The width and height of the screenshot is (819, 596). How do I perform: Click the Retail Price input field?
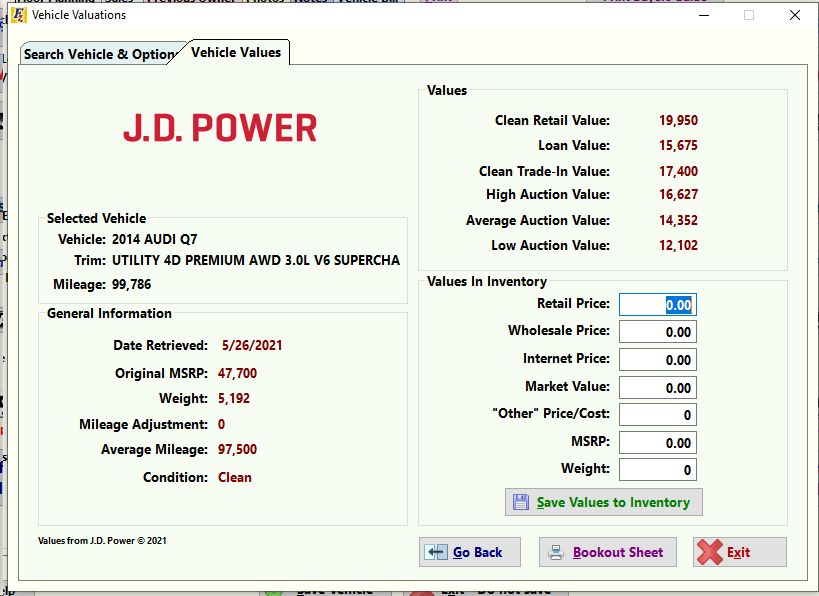pos(658,305)
